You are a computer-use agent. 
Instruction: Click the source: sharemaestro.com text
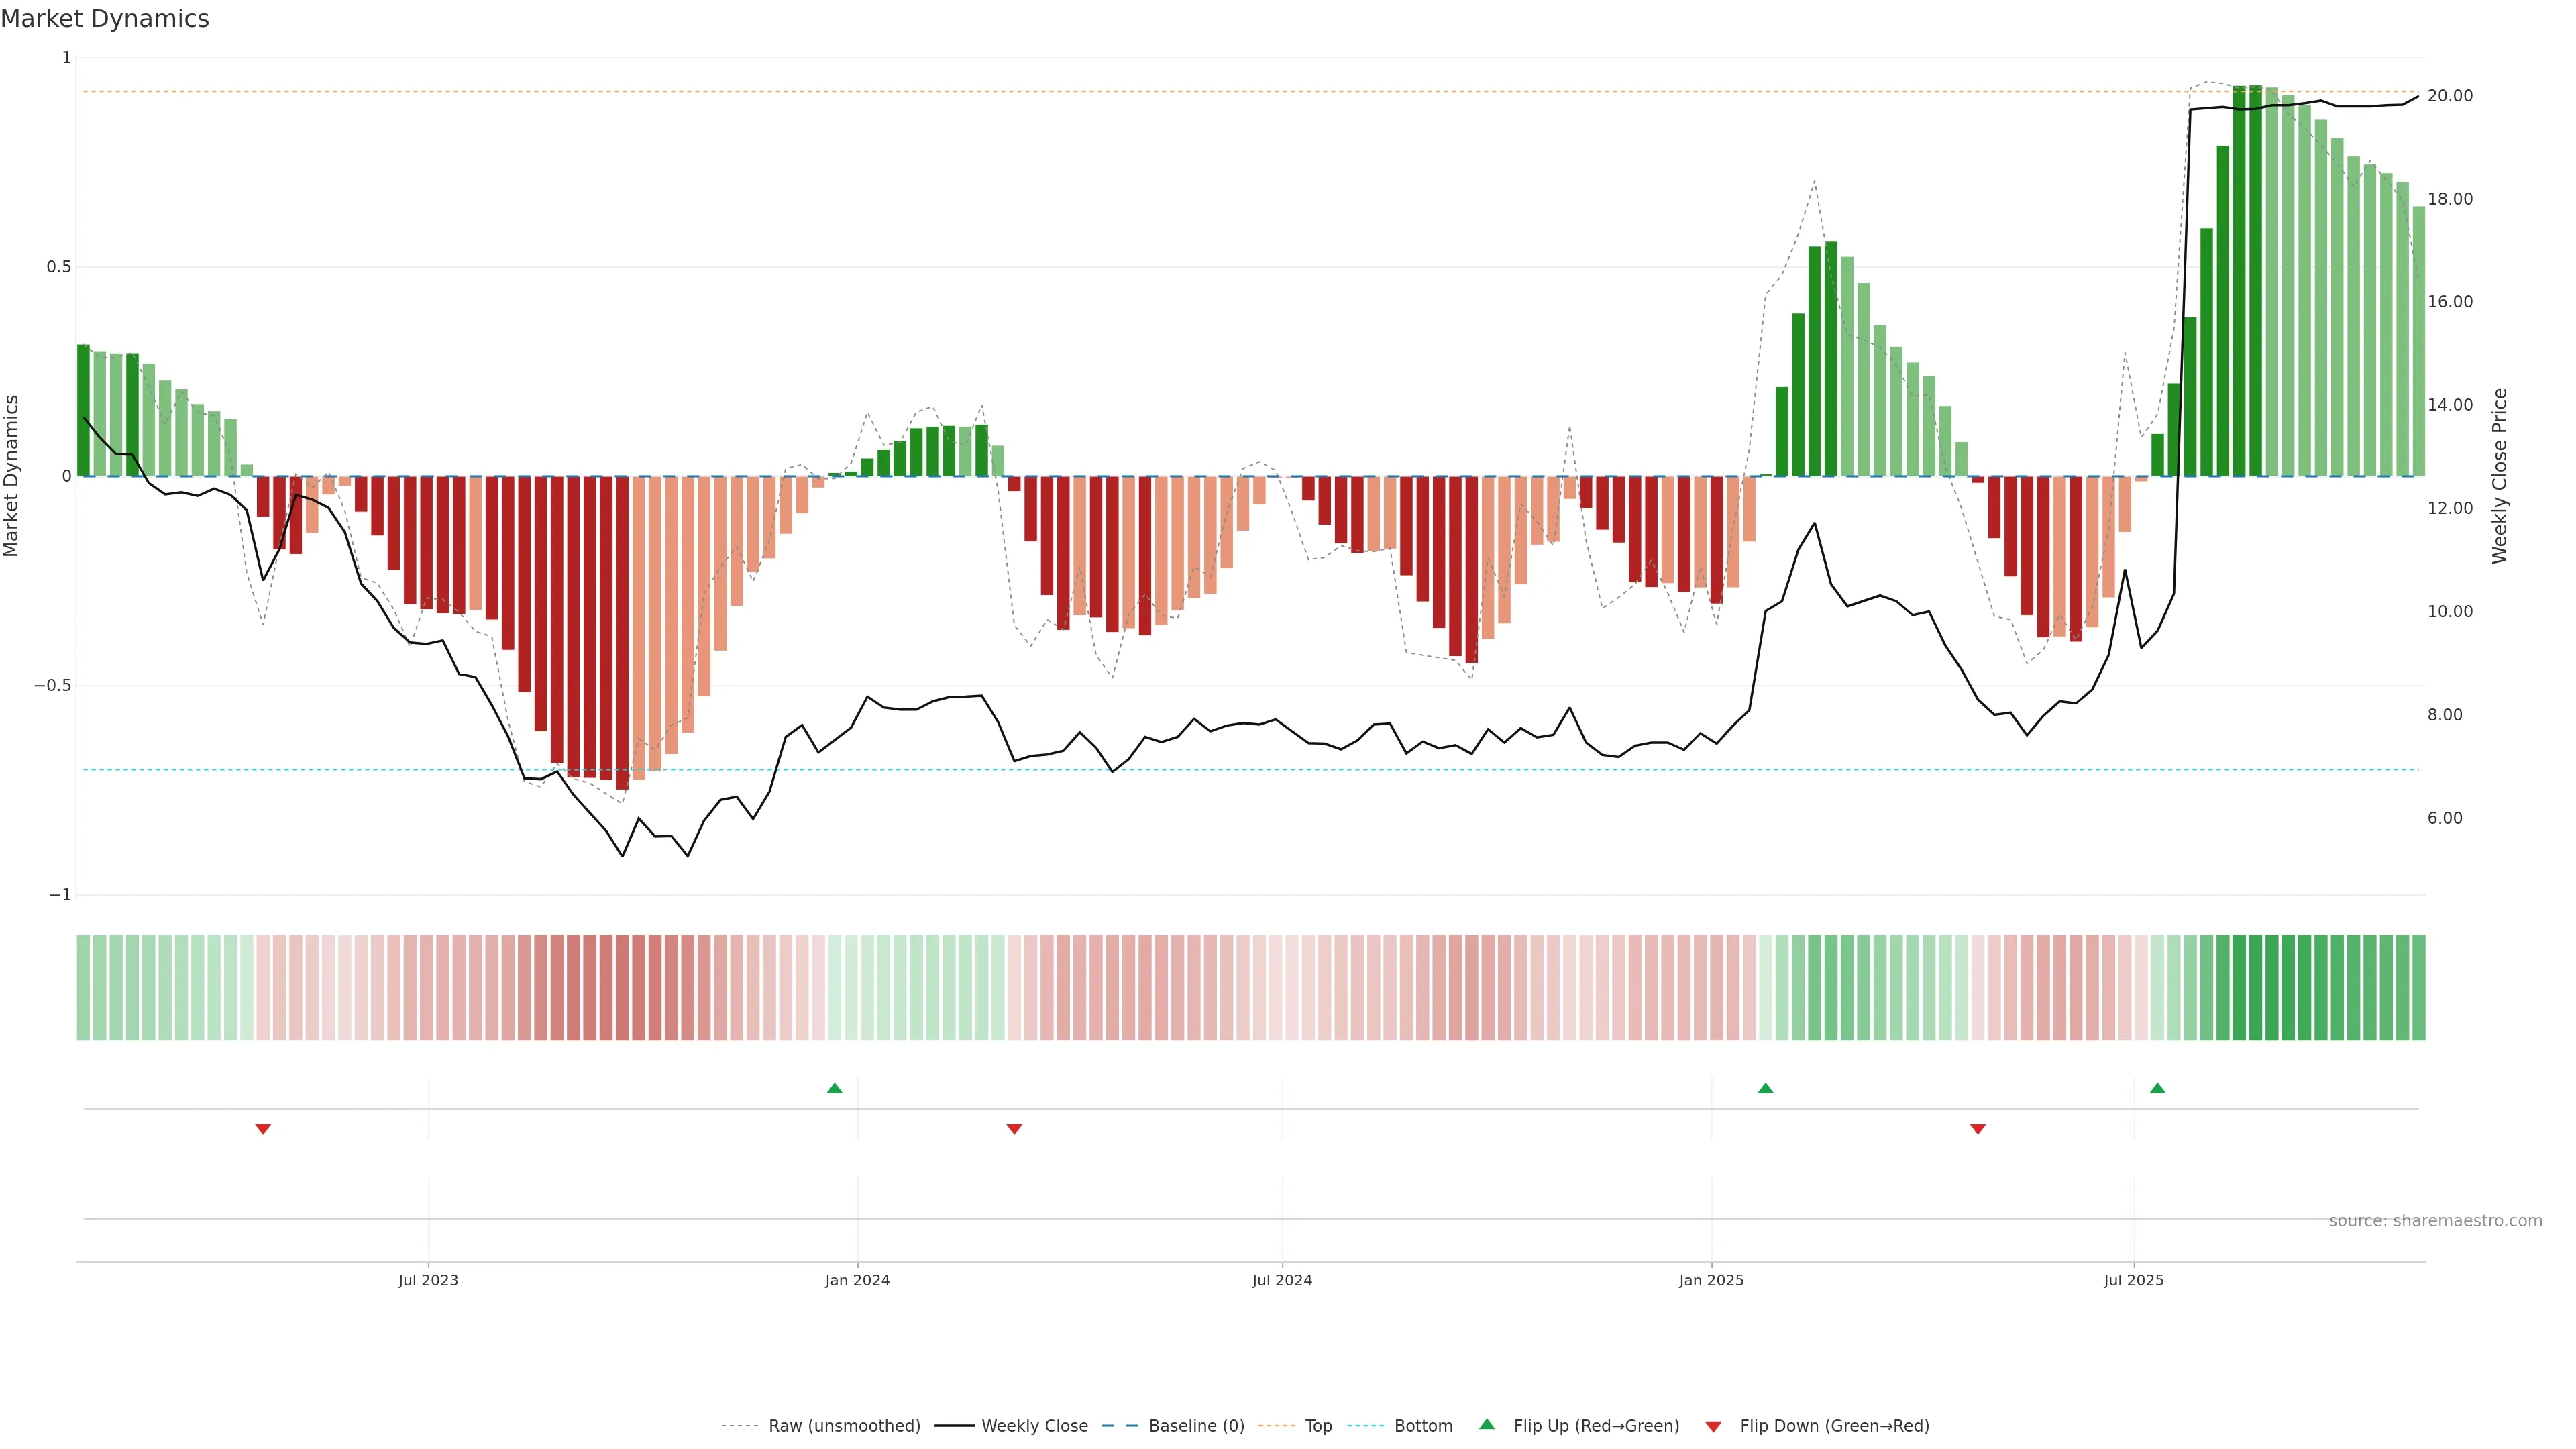(x=2435, y=1221)
